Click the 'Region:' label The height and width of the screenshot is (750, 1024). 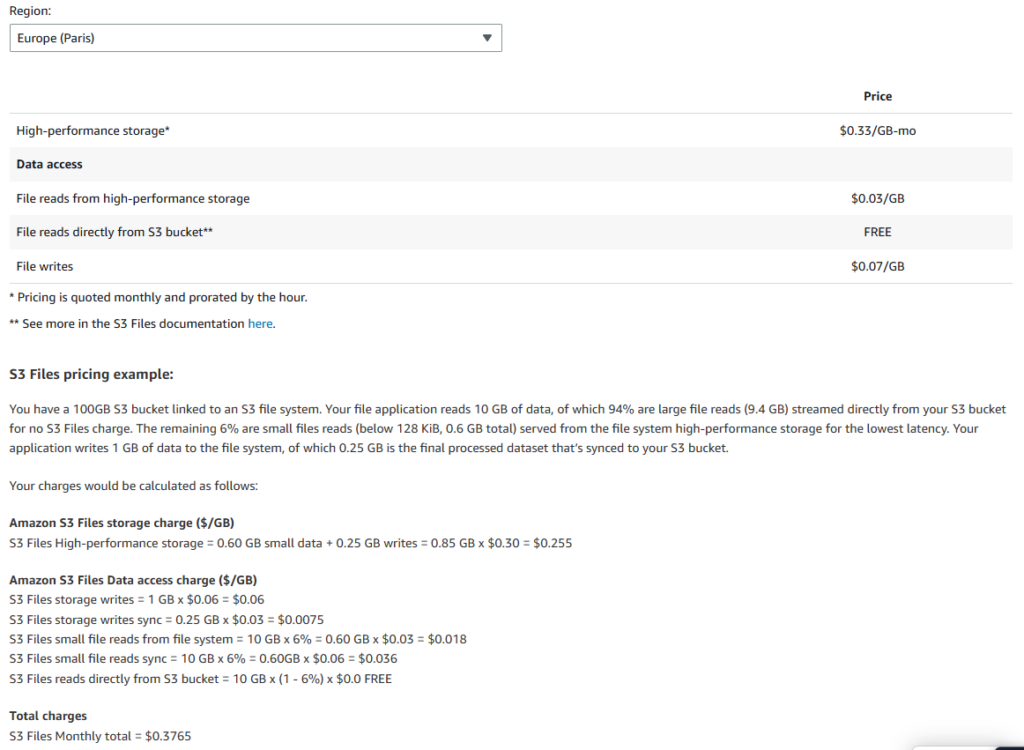tap(30, 10)
